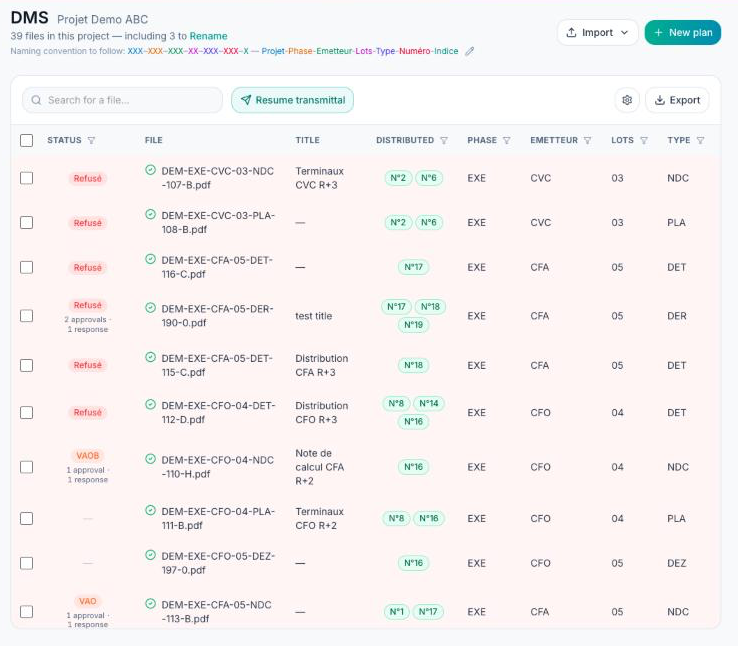Check the row for DEM-EXE-CFO-04-PLA-111-B.pdf
Viewport: 738px width, 646px height.
click(x=26, y=518)
